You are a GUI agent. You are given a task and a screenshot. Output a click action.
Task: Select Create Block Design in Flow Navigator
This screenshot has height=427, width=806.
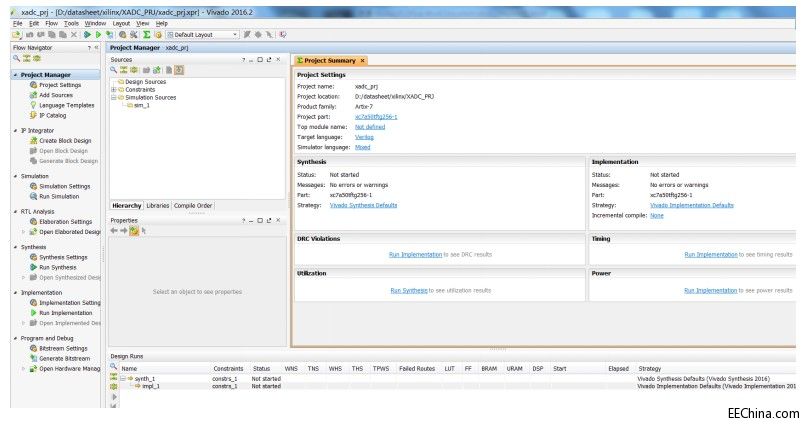pyautogui.click(x=60, y=141)
